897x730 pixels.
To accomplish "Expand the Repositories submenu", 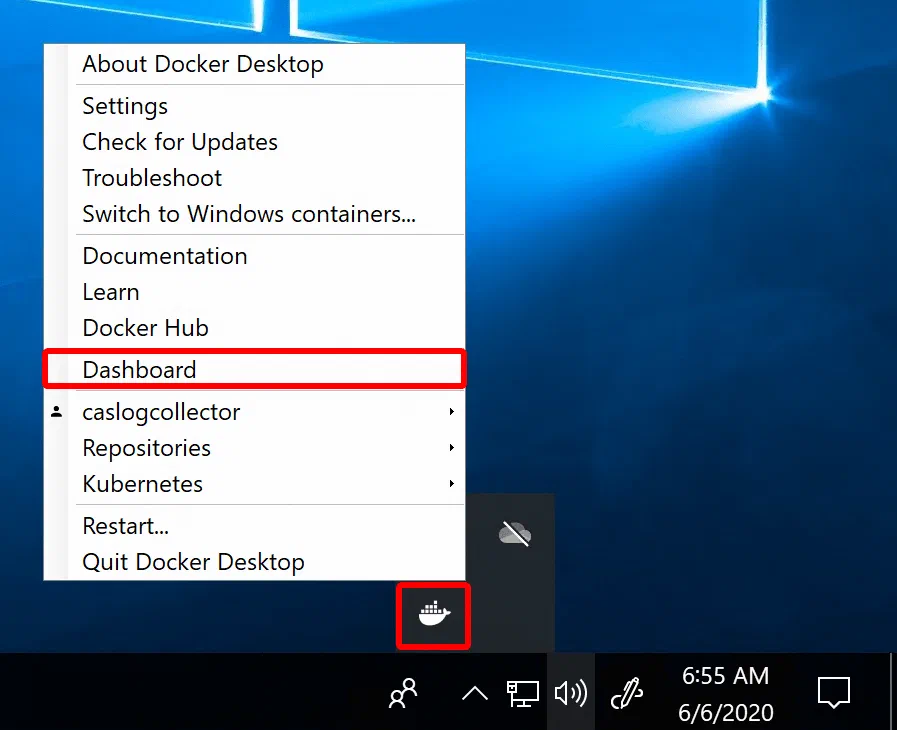I will 255,448.
